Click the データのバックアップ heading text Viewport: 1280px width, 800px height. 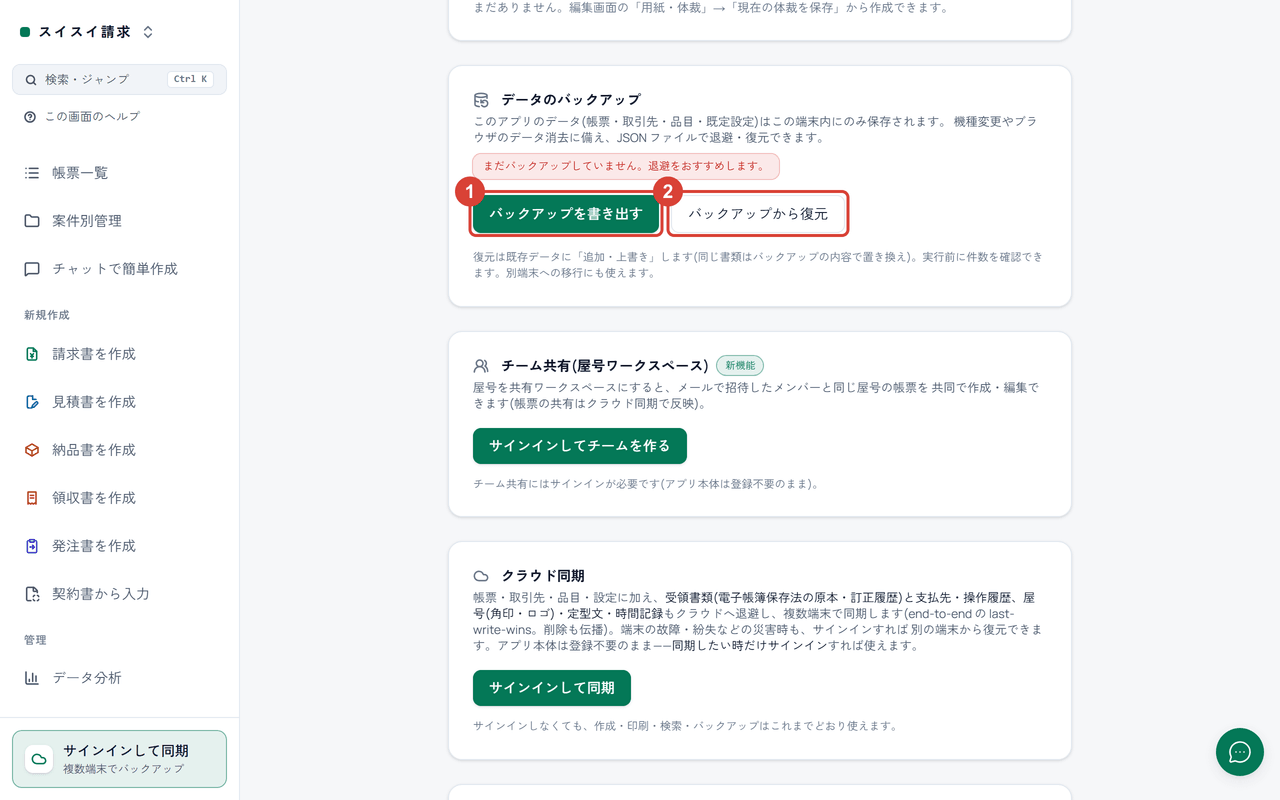[x=571, y=100]
